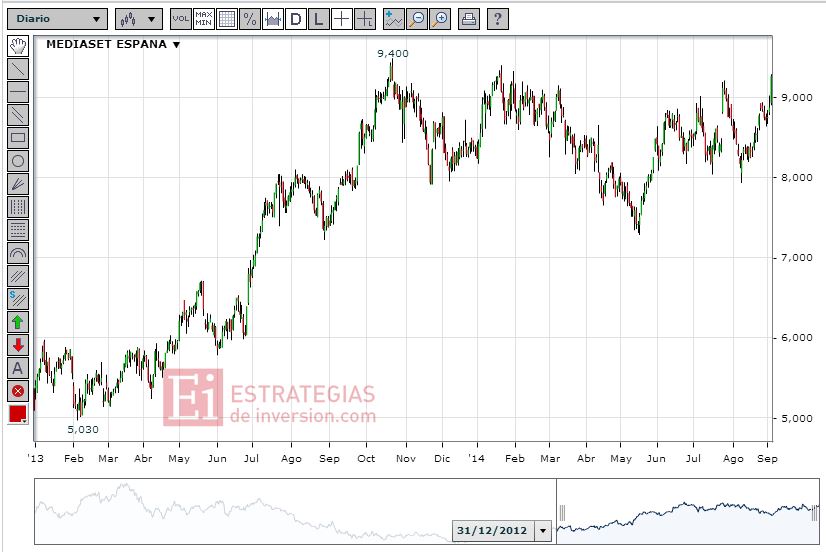Toggle the percent scale mode

pos(250,19)
